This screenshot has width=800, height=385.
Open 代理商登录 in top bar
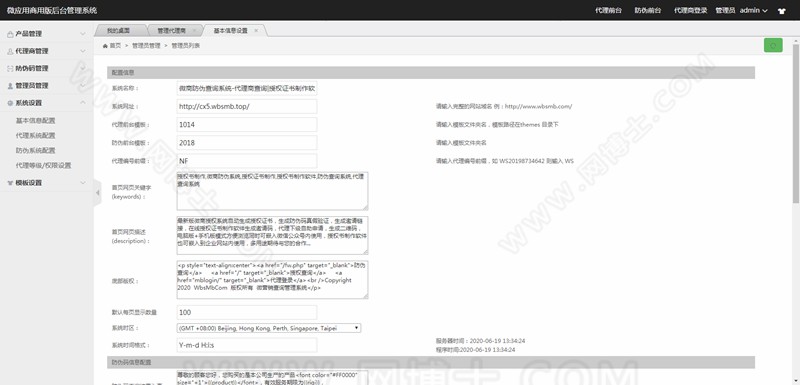point(691,11)
